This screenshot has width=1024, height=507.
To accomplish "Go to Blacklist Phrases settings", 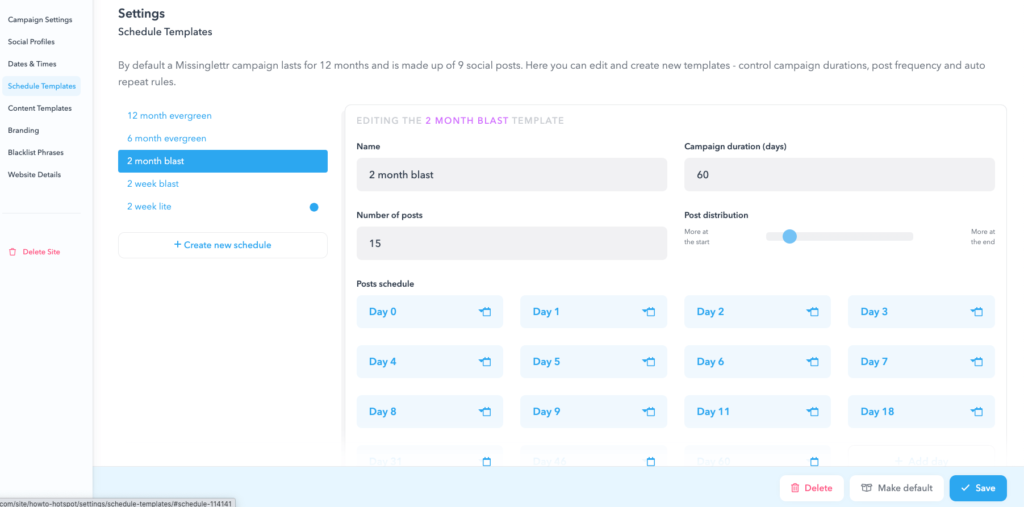I will coord(38,152).
